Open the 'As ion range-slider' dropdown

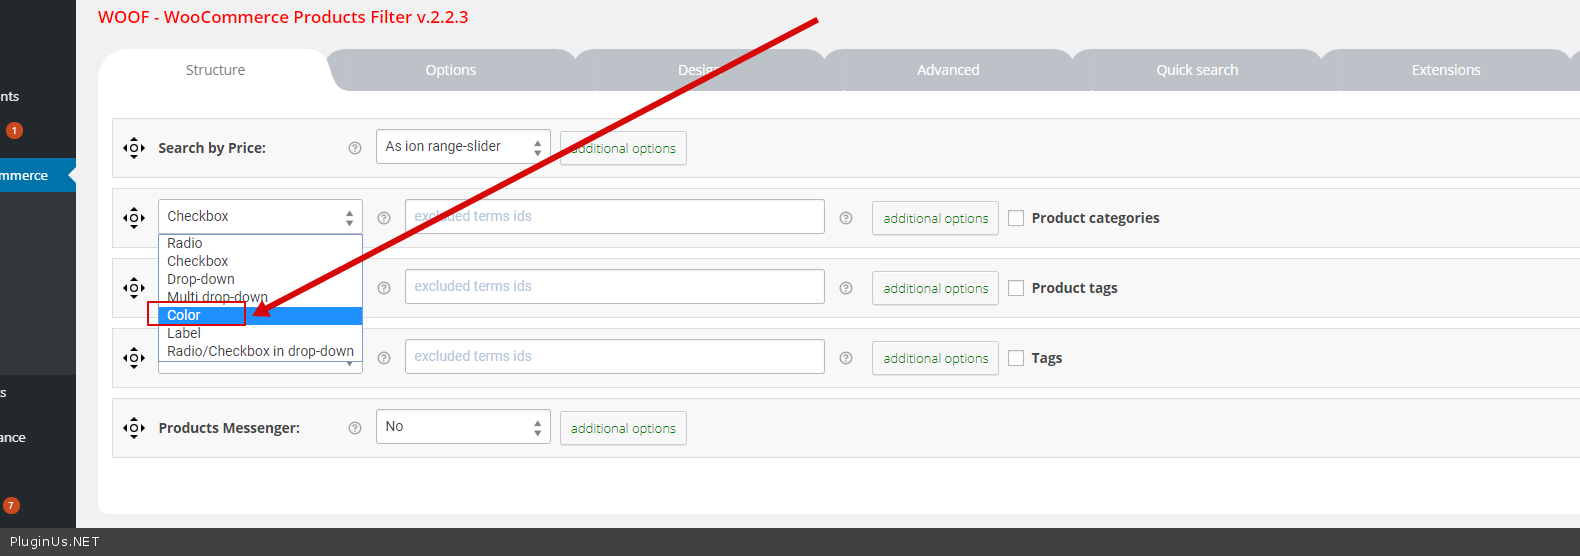coord(463,147)
